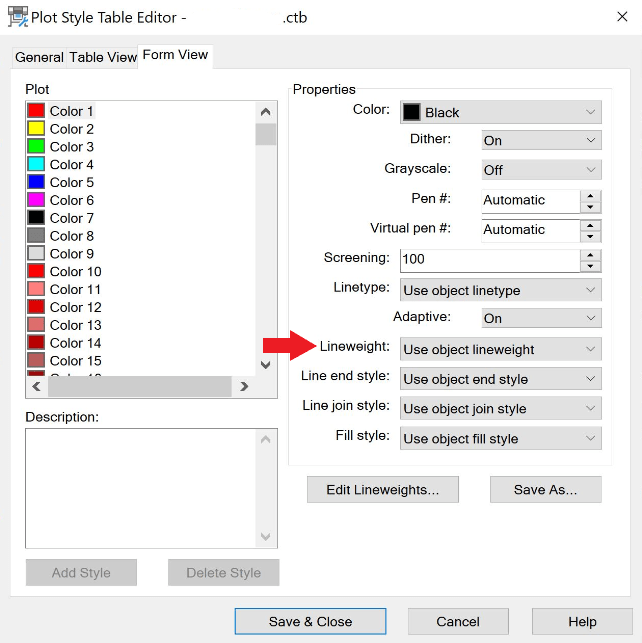This screenshot has height=643, width=642.
Task: Open the Lineweight dropdown
Action: pos(501,349)
